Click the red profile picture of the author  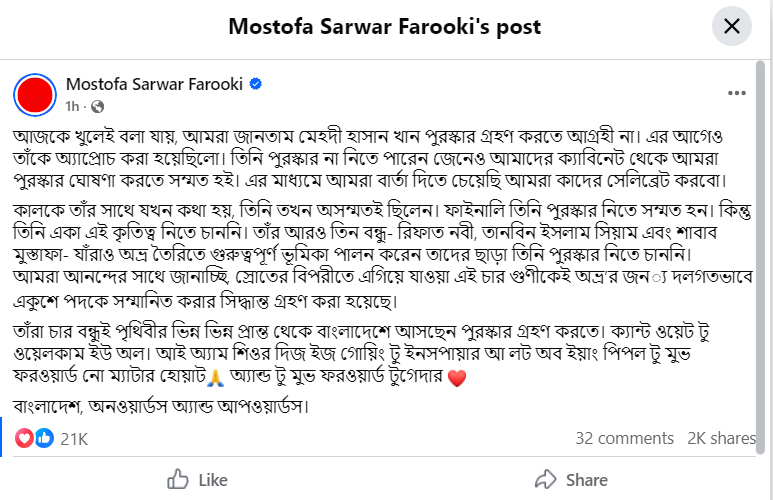35,94
